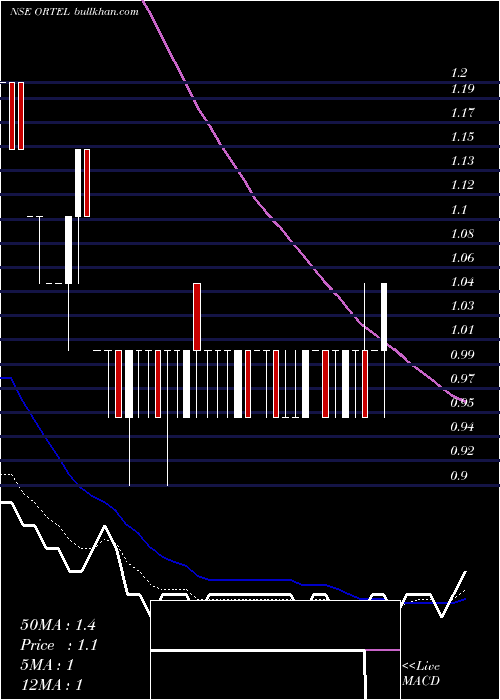Click the 0.95 price axis label
This screenshot has height=700, width=500.
[x=462, y=403]
